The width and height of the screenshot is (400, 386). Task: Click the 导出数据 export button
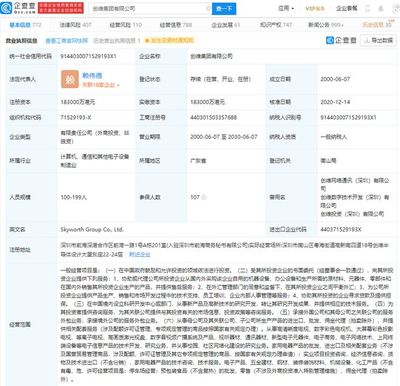(379, 40)
